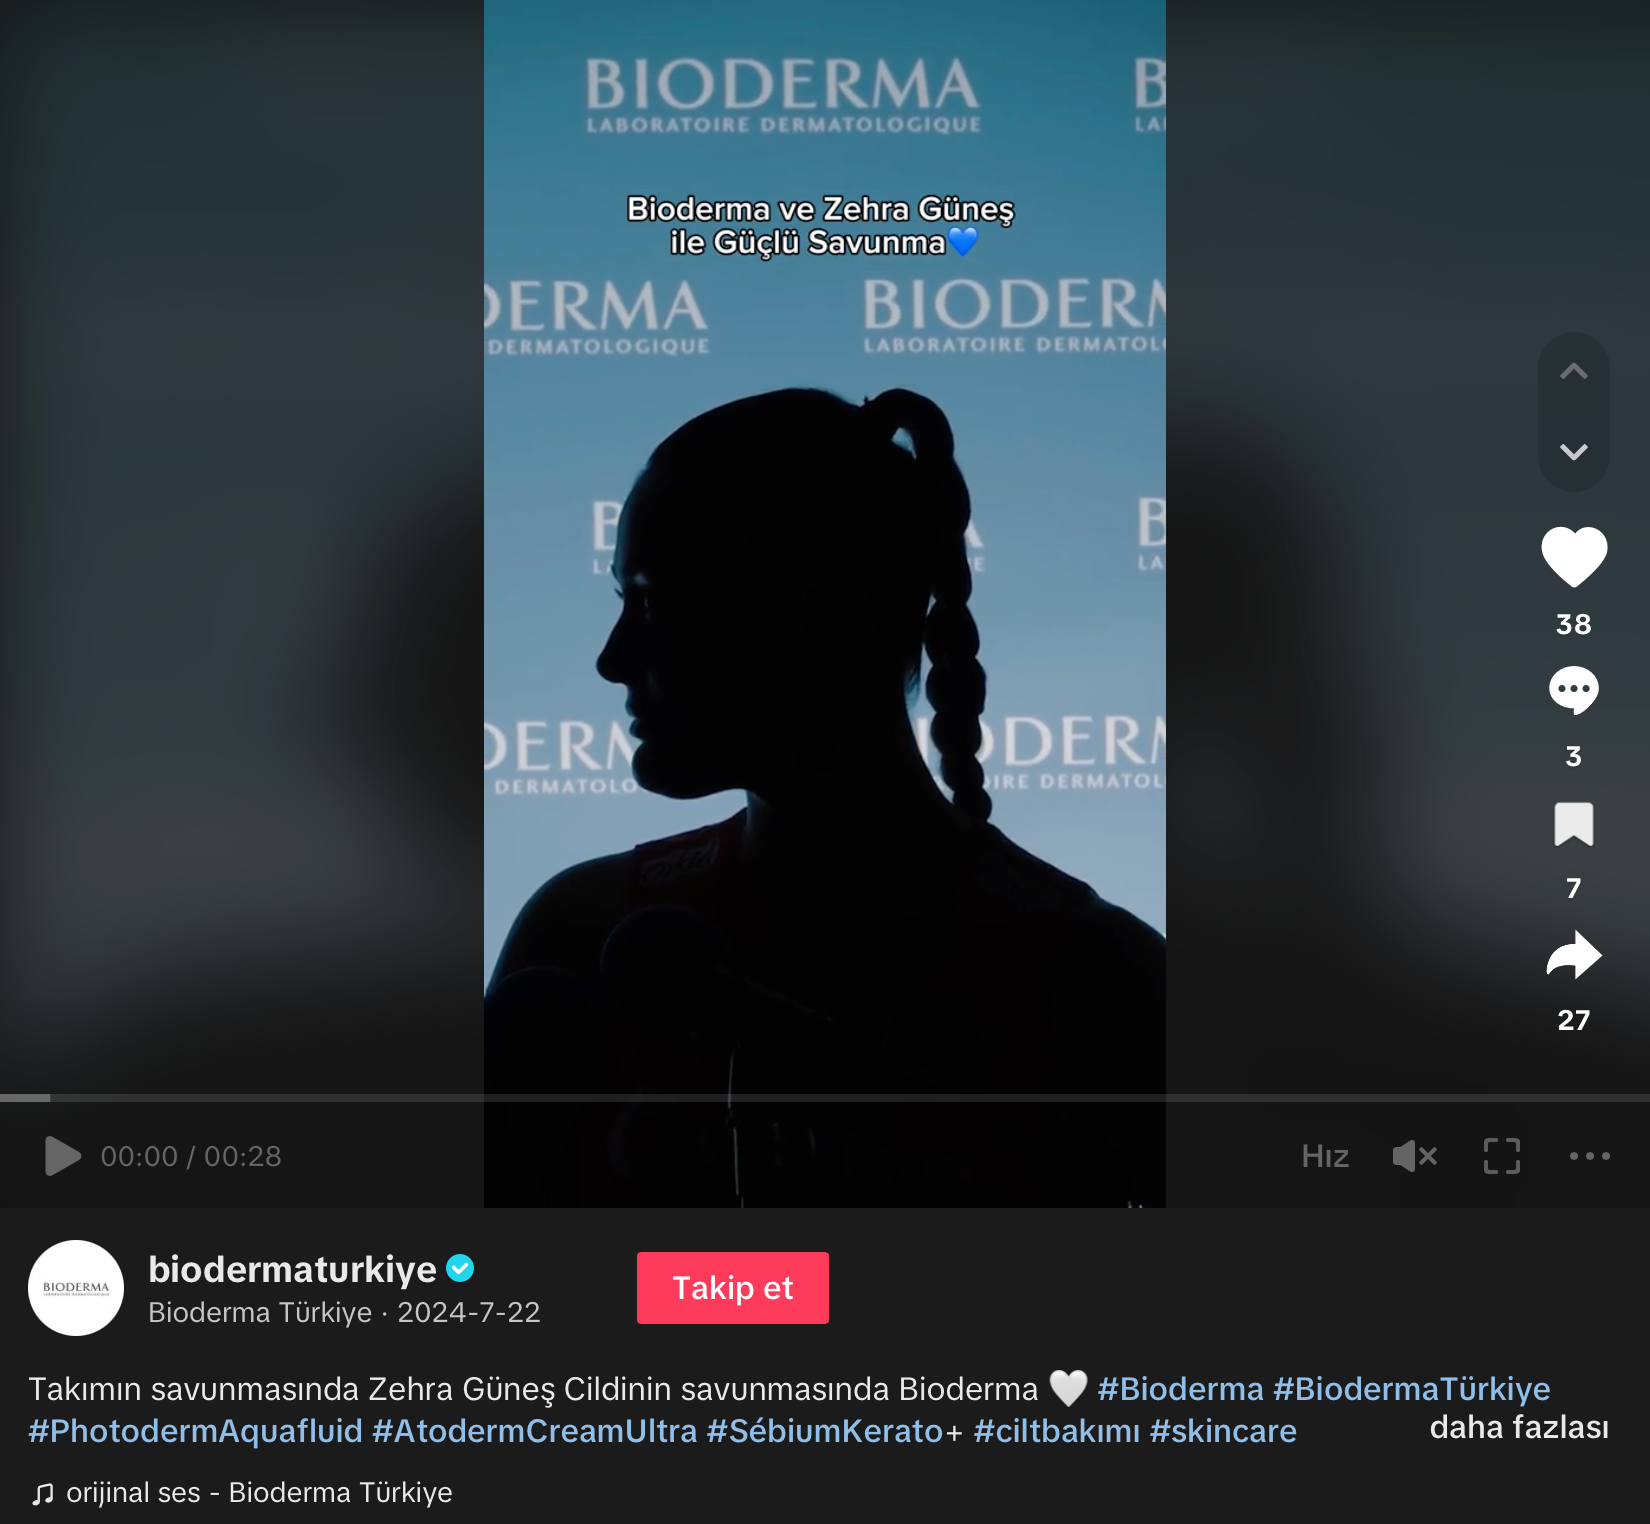The width and height of the screenshot is (1650, 1524).
Task: Play the video
Action: [x=62, y=1156]
